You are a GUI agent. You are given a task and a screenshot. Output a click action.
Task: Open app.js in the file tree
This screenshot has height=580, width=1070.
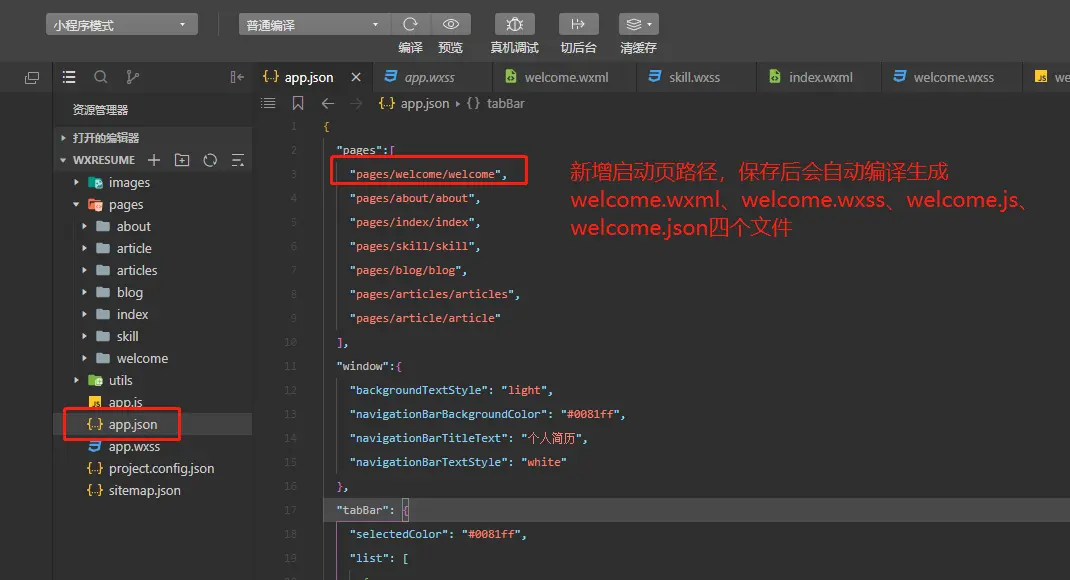coord(153,402)
